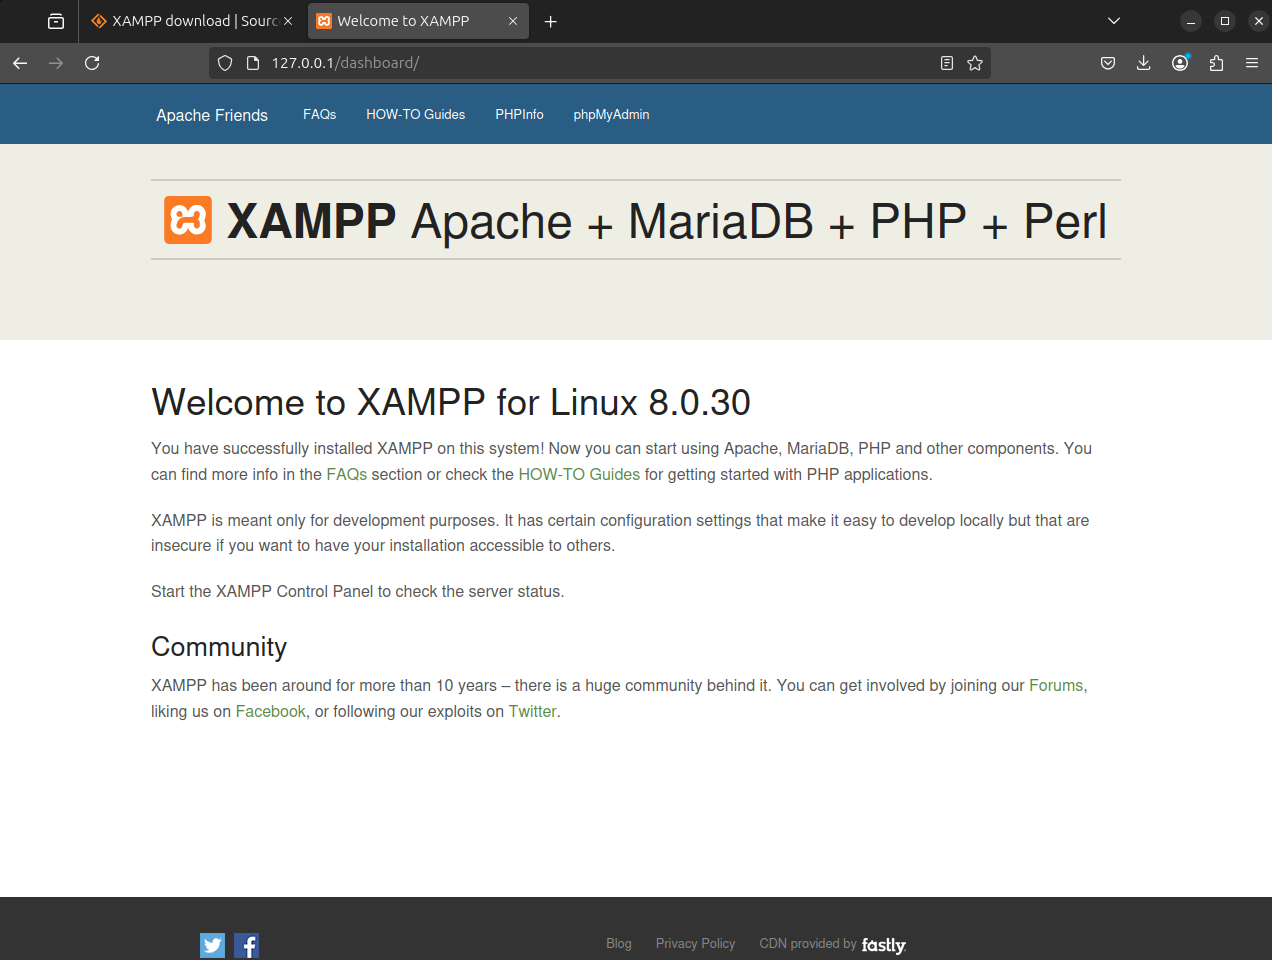
Task: Open the Twitter text link
Action: coord(533,711)
